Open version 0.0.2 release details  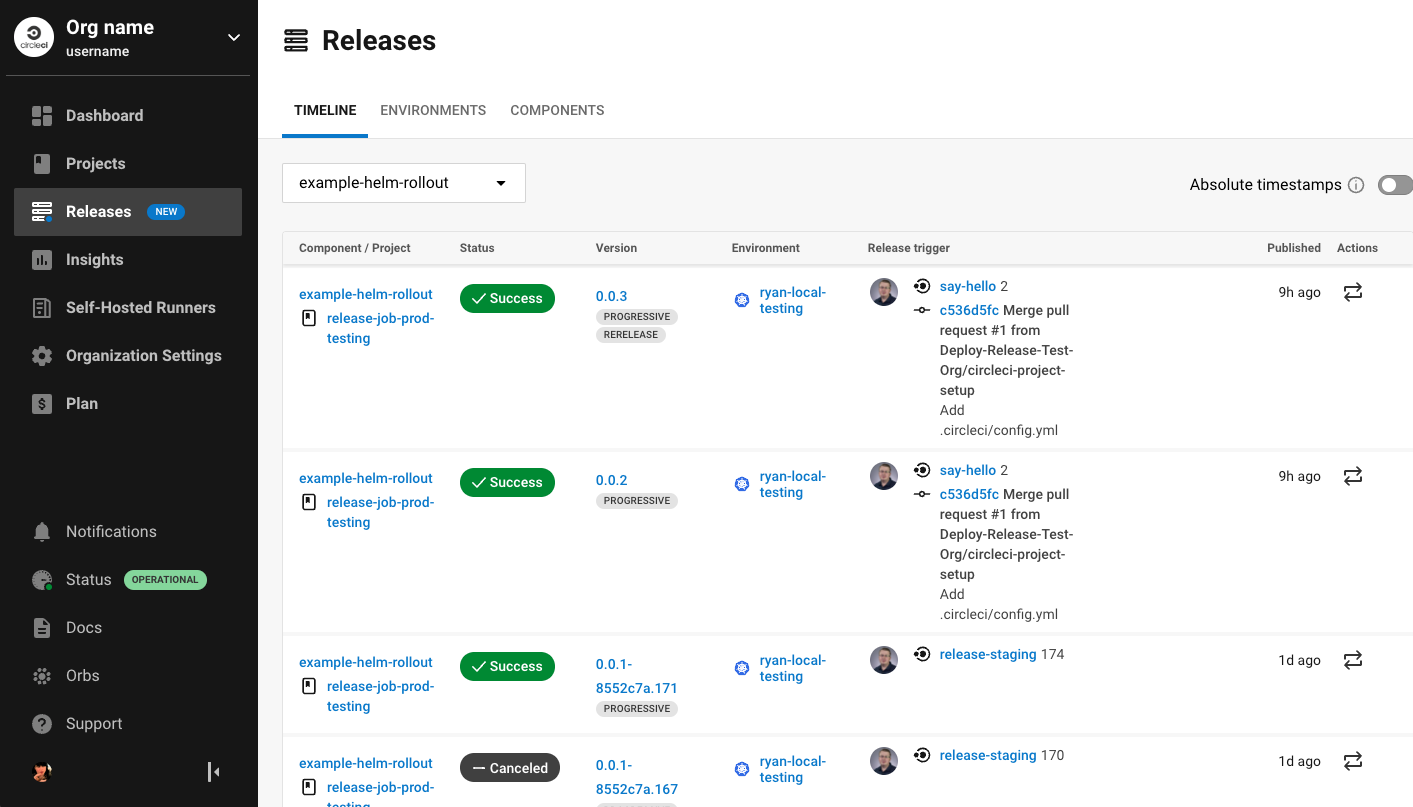(x=610, y=480)
